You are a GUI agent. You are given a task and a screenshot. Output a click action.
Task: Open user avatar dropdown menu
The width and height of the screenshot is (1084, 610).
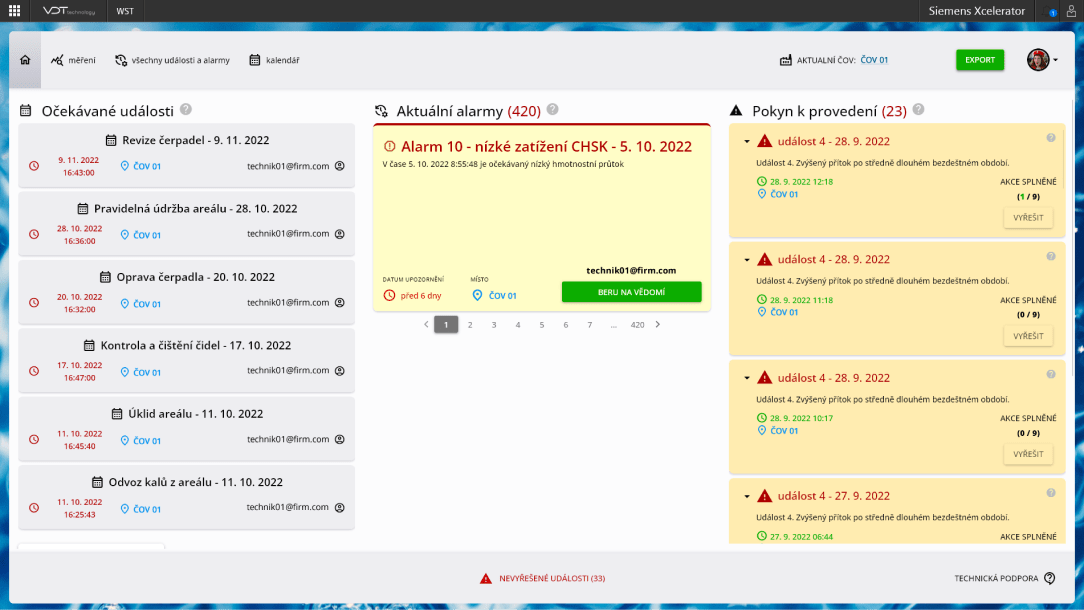[1043, 60]
